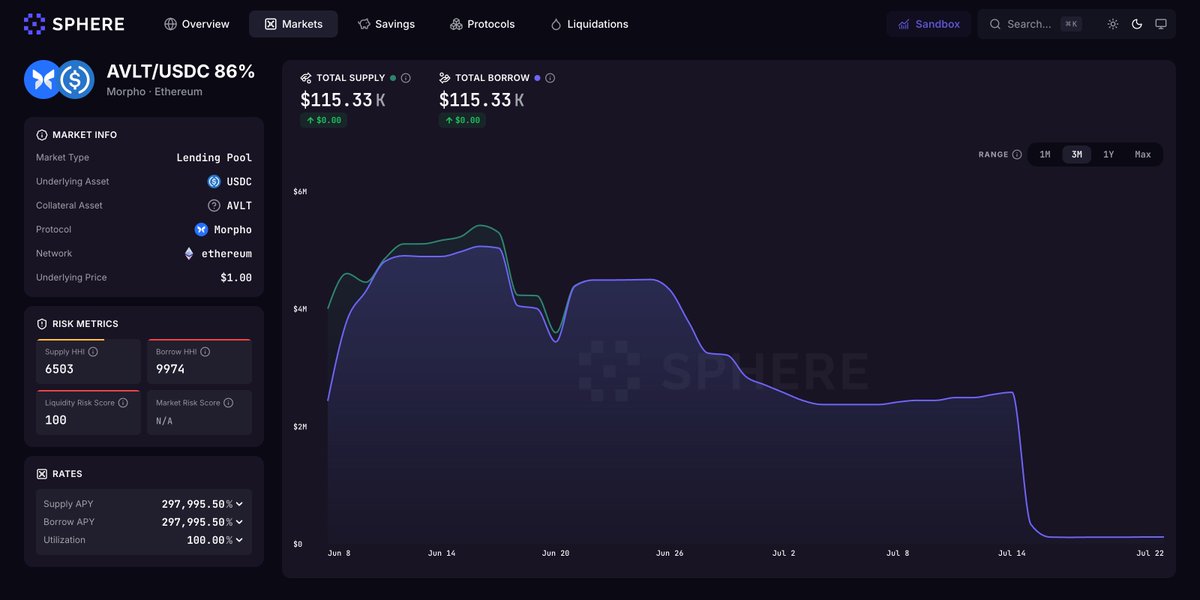
Task: Set chart range to 3M
Action: tap(1077, 155)
